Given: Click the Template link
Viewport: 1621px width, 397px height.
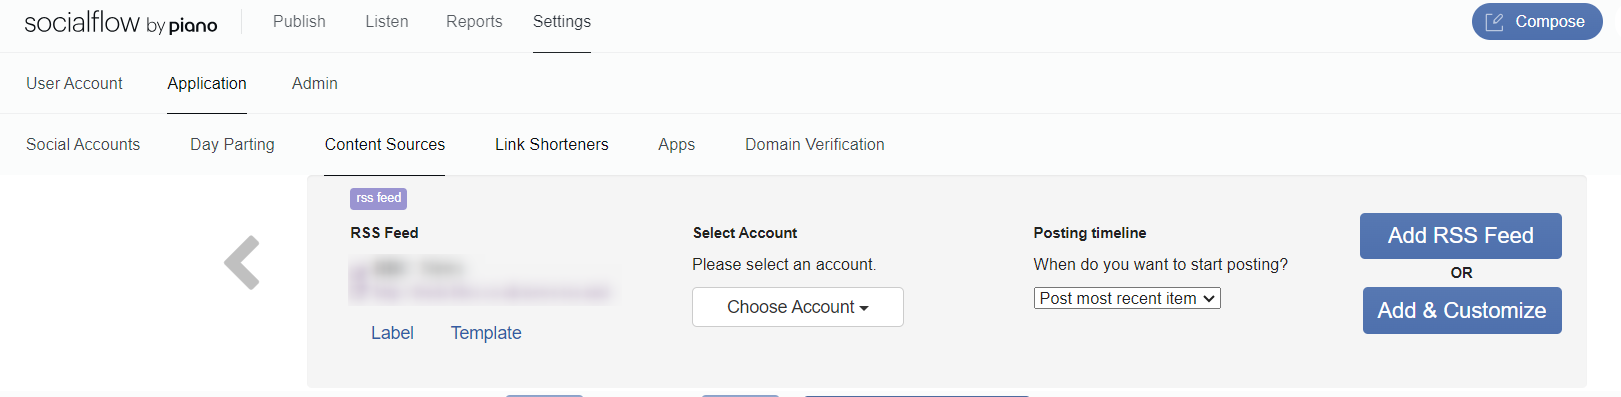Looking at the screenshot, I should point(486,333).
